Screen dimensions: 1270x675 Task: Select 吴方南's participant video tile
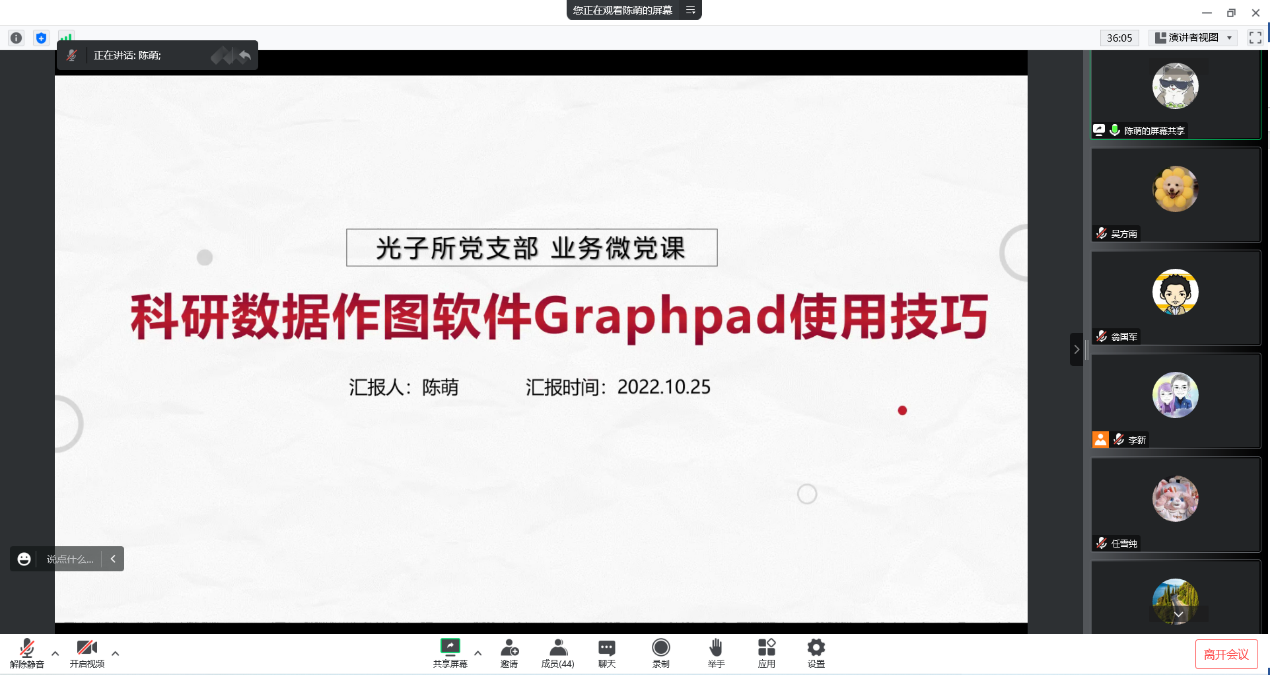coord(1175,195)
